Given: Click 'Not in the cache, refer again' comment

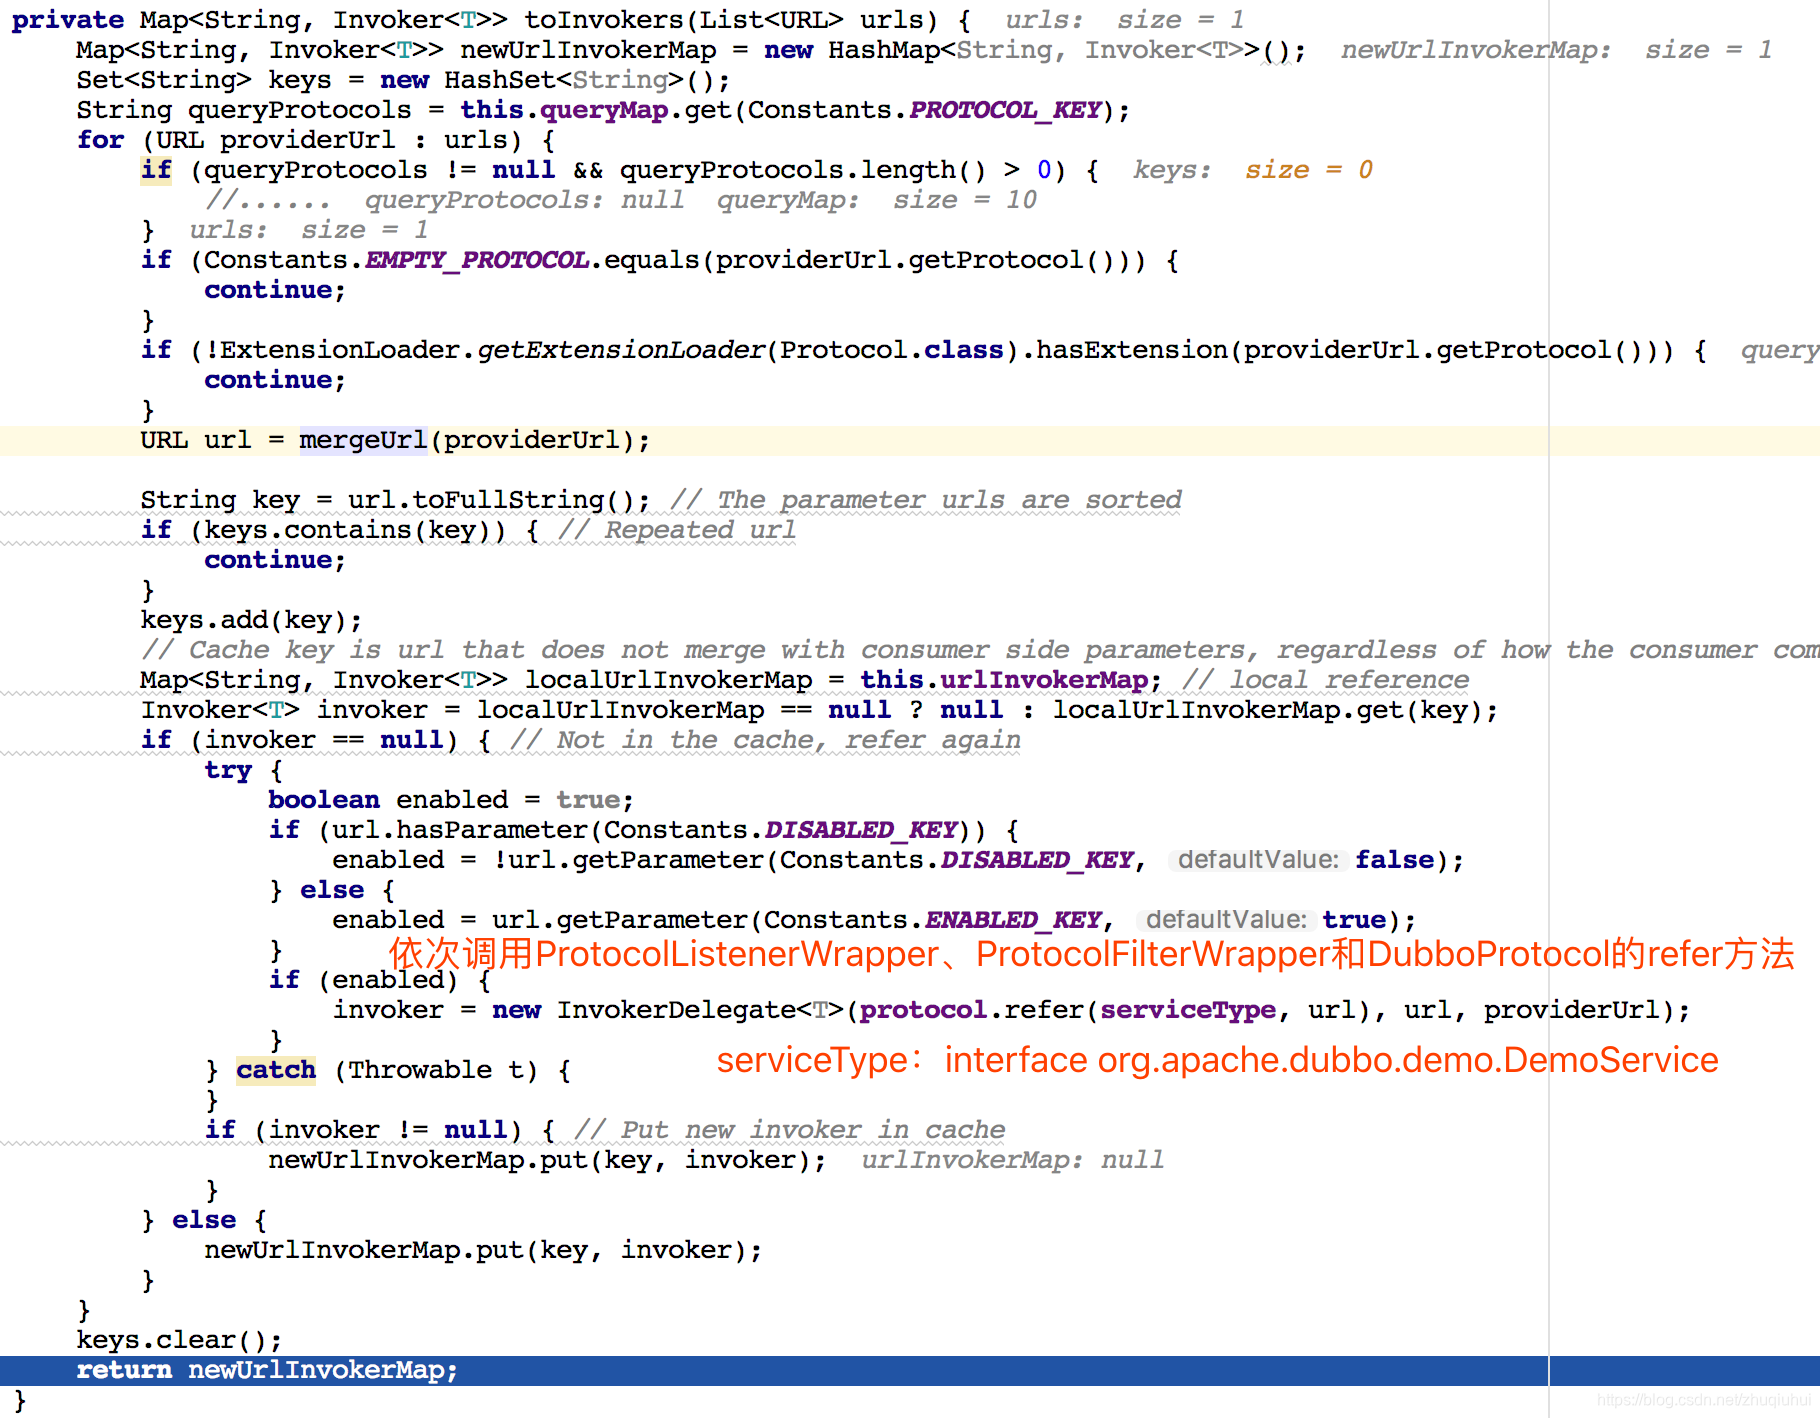Looking at the screenshot, I should [766, 740].
